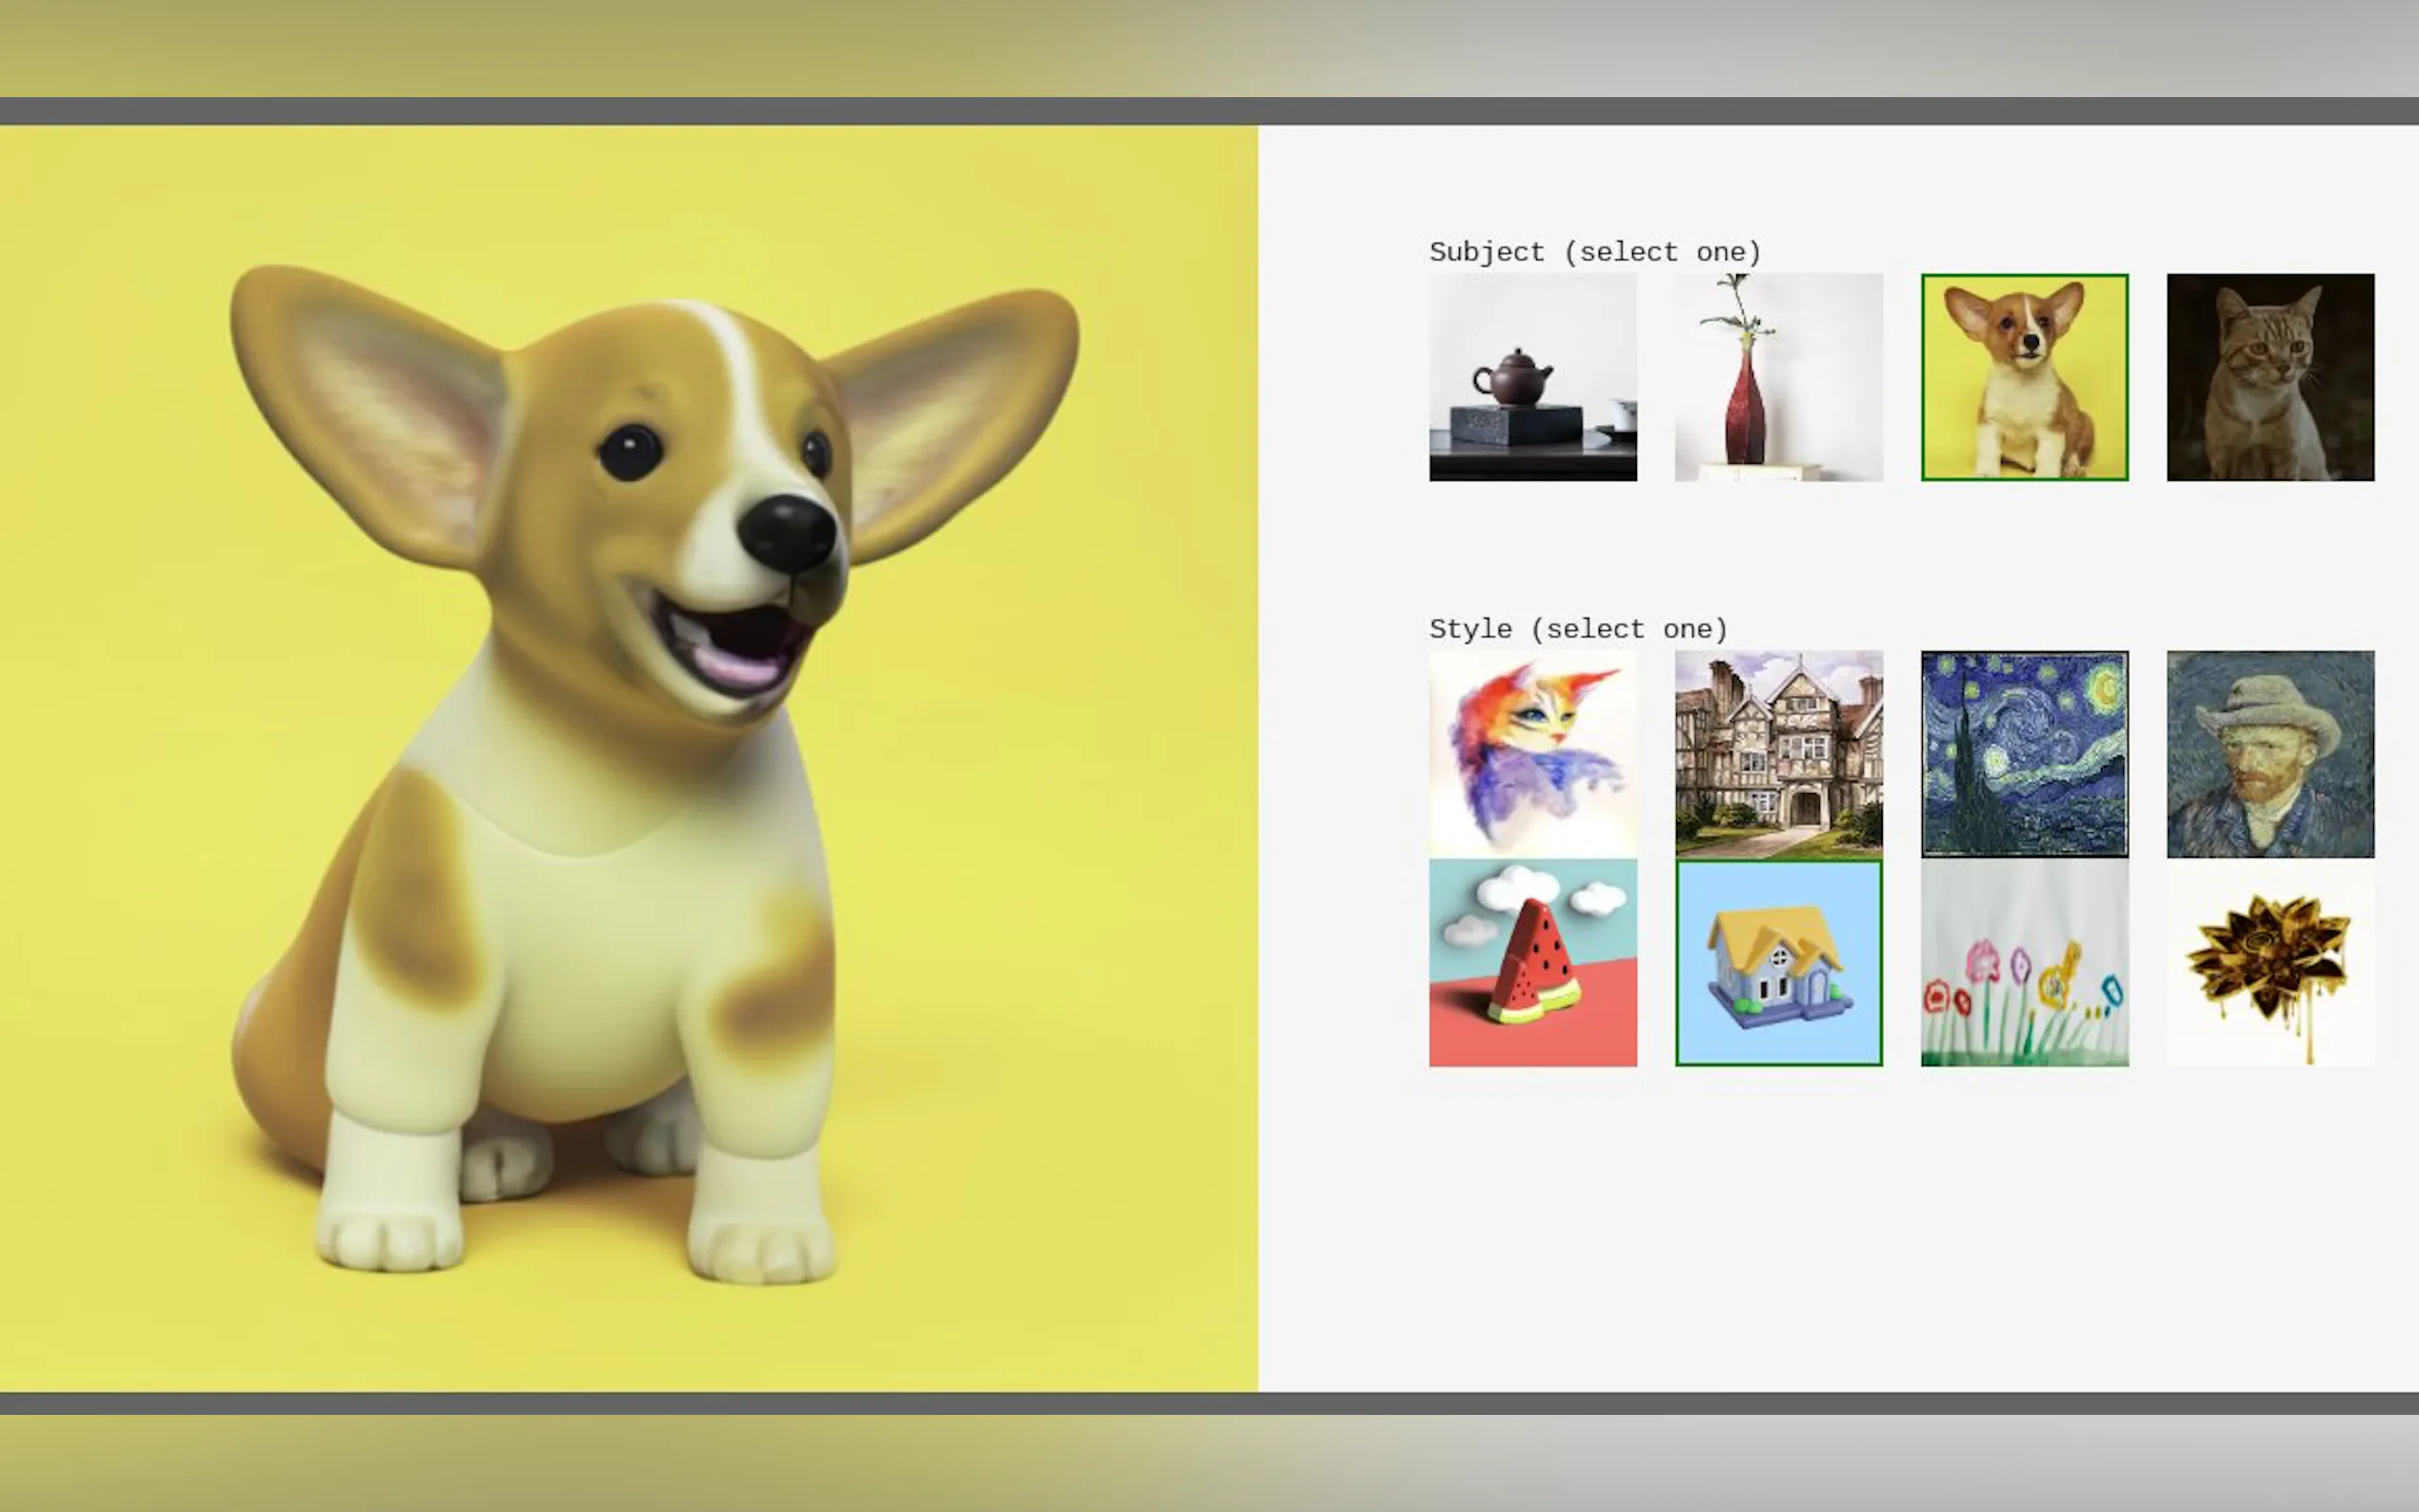Choose the red vase subject image
The image size is (2419, 1512).
click(x=1778, y=377)
